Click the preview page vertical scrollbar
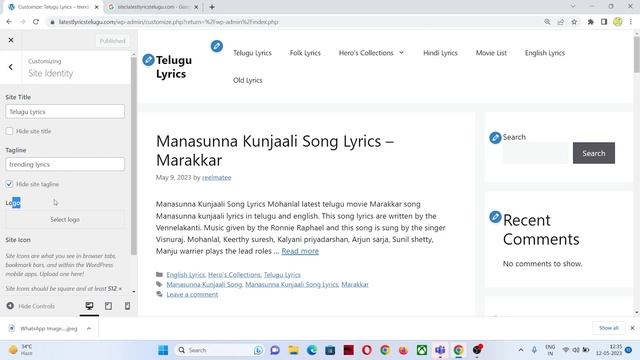 pos(636,55)
